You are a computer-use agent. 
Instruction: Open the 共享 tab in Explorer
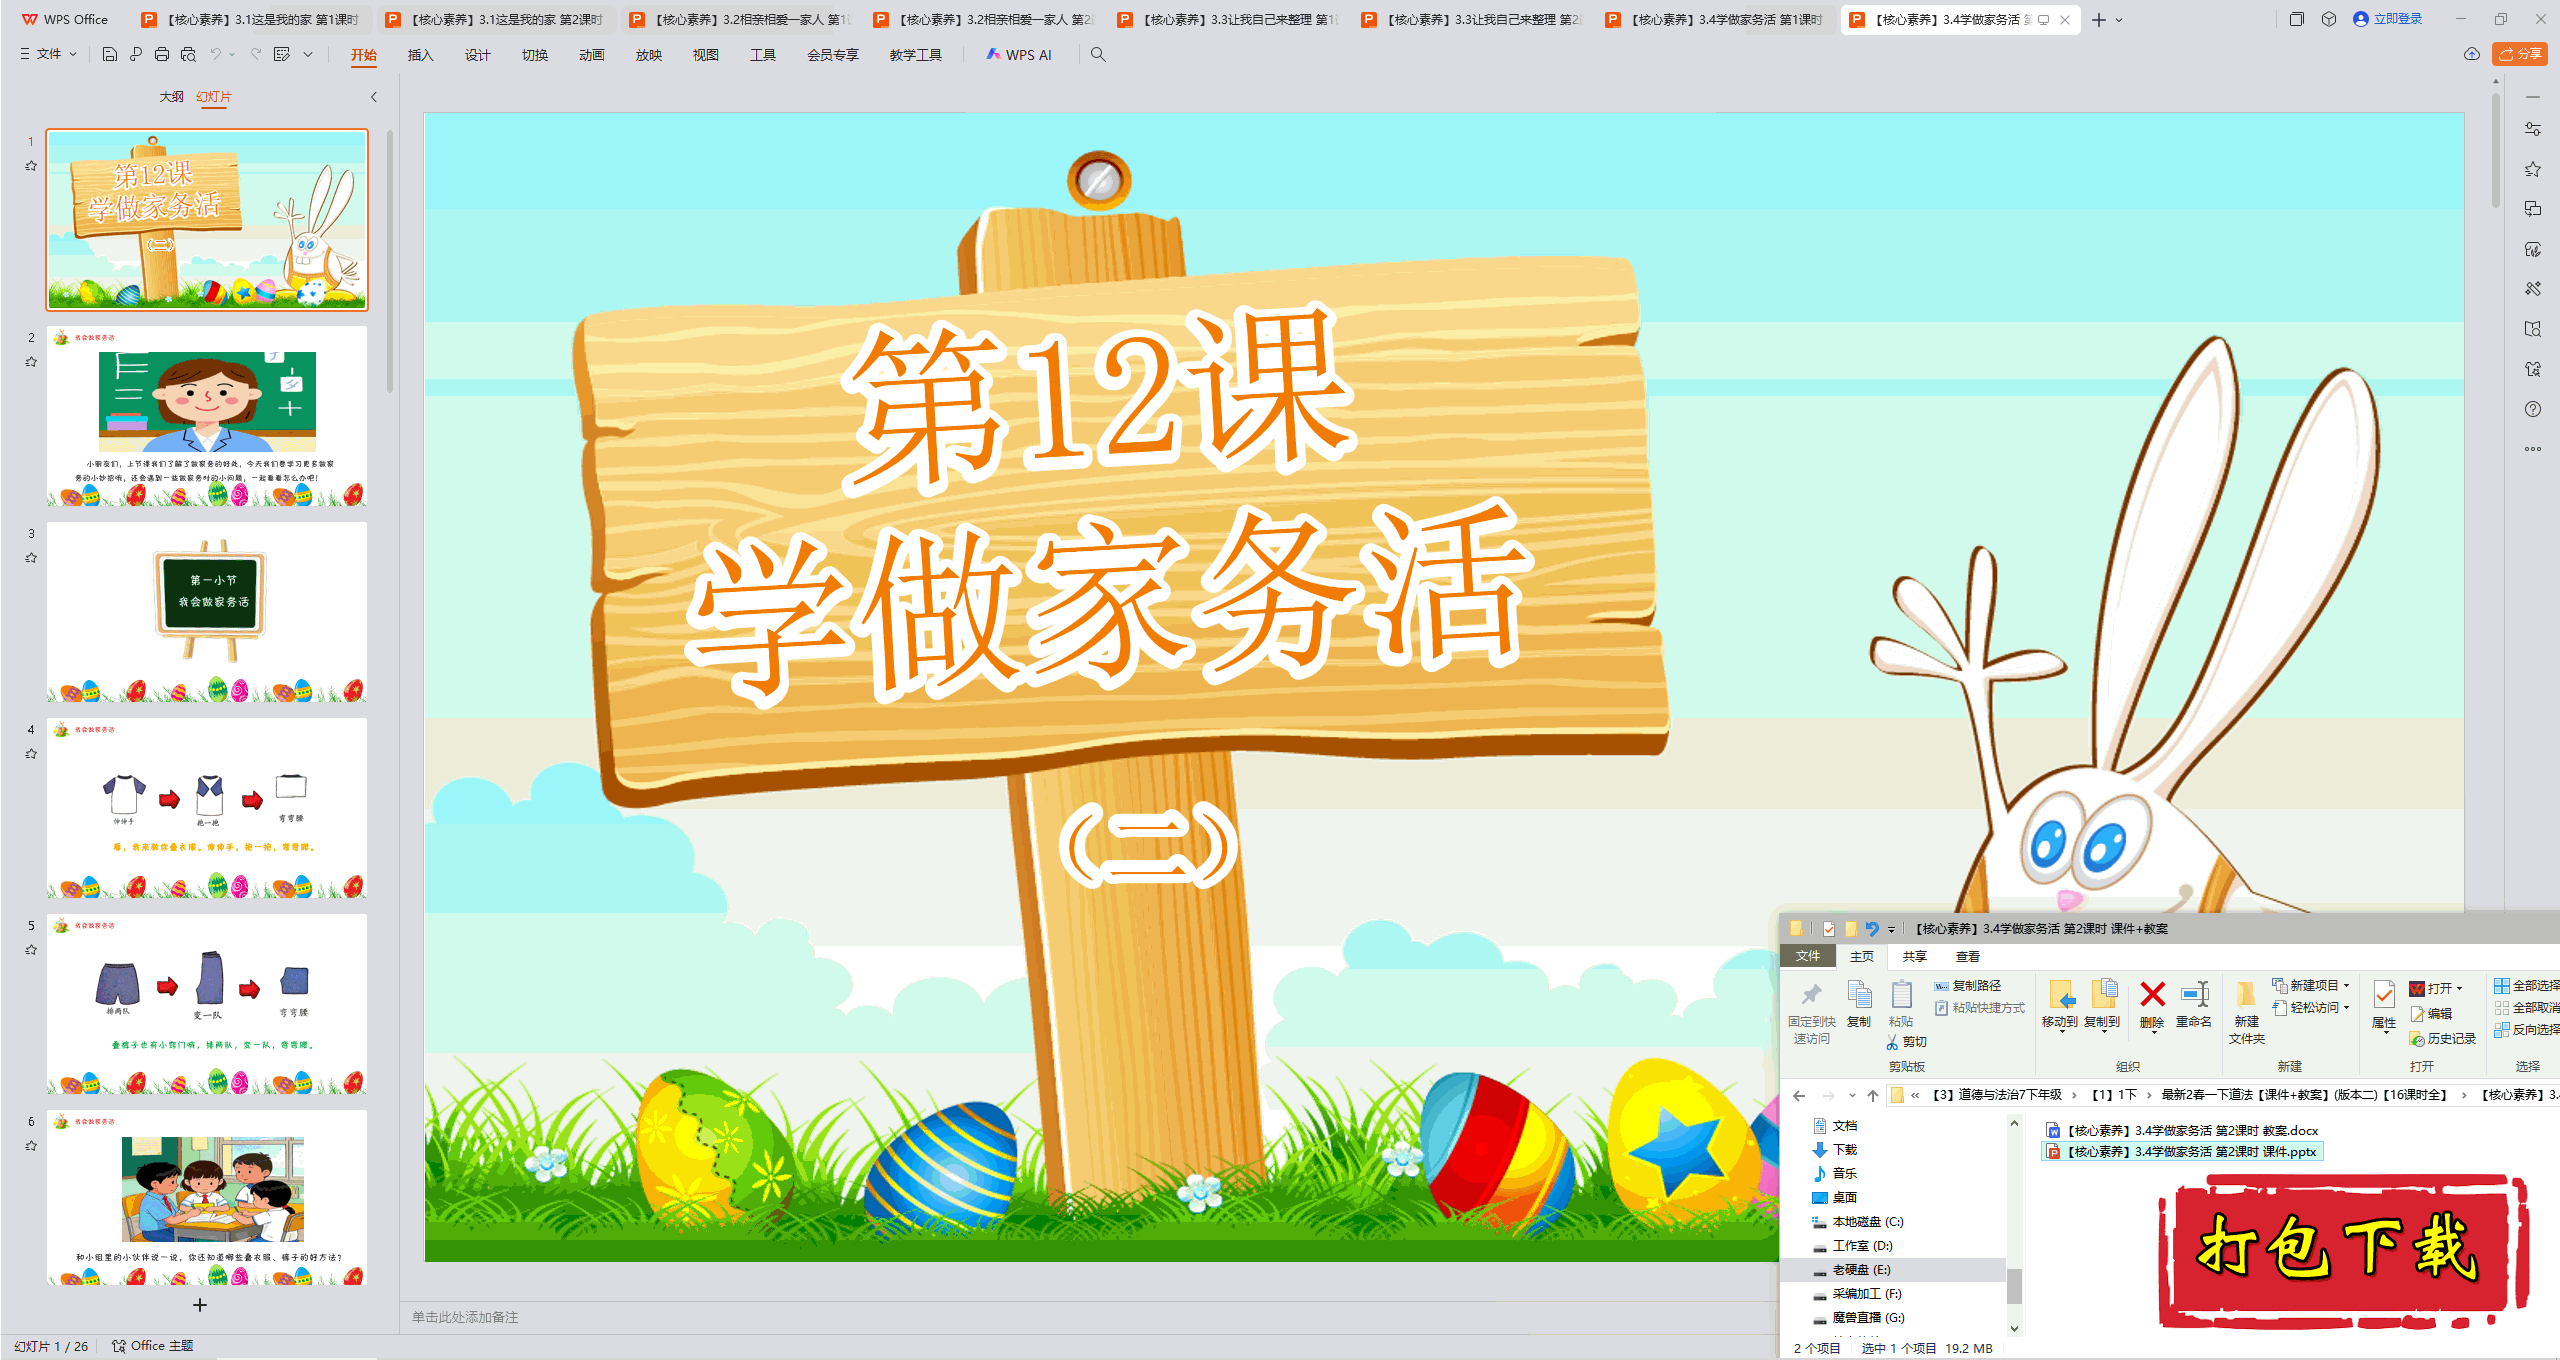[1915, 957]
